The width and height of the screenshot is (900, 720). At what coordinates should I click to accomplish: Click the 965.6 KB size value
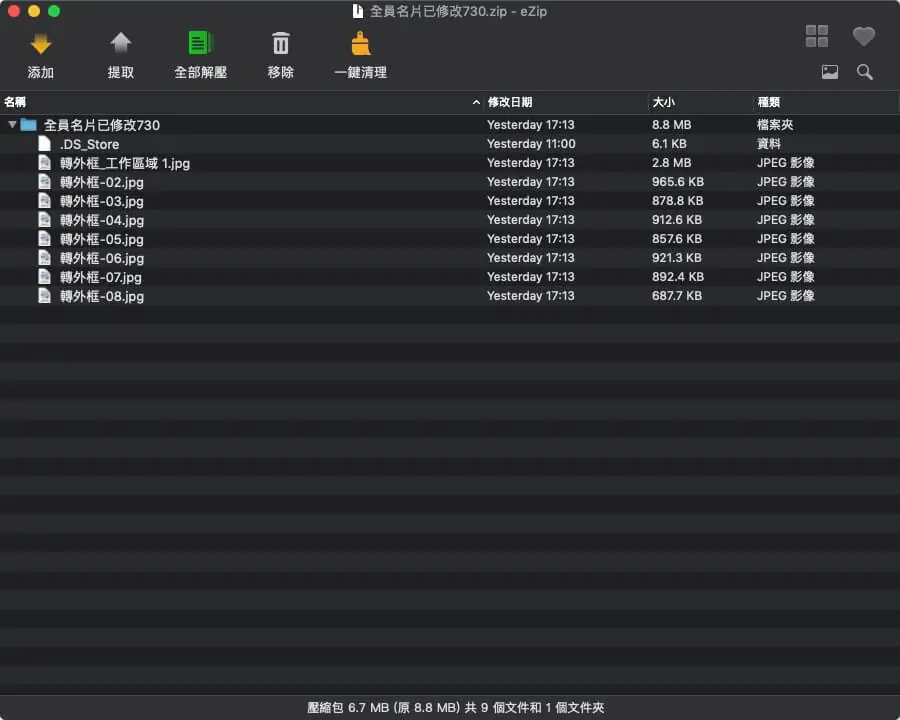coord(678,181)
